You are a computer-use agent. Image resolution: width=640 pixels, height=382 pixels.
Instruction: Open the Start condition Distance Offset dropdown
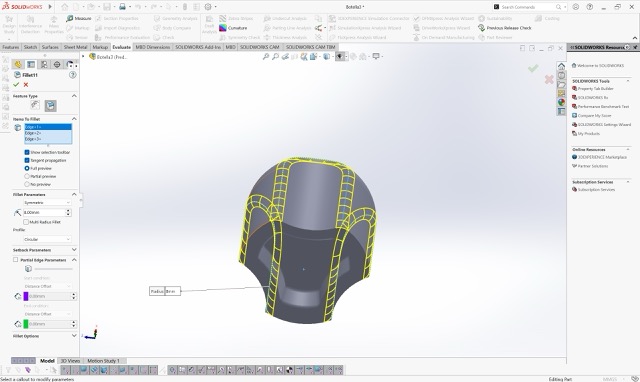[47, 286]
